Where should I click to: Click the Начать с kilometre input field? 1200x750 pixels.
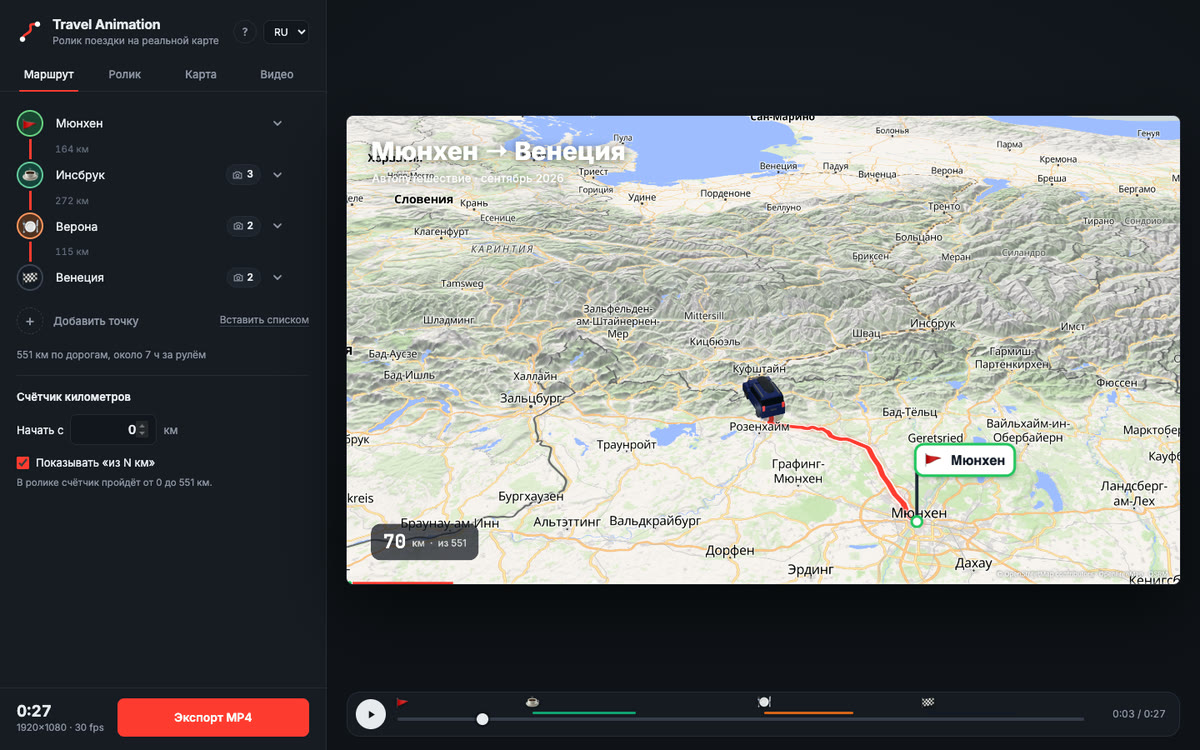pos(113,430)
